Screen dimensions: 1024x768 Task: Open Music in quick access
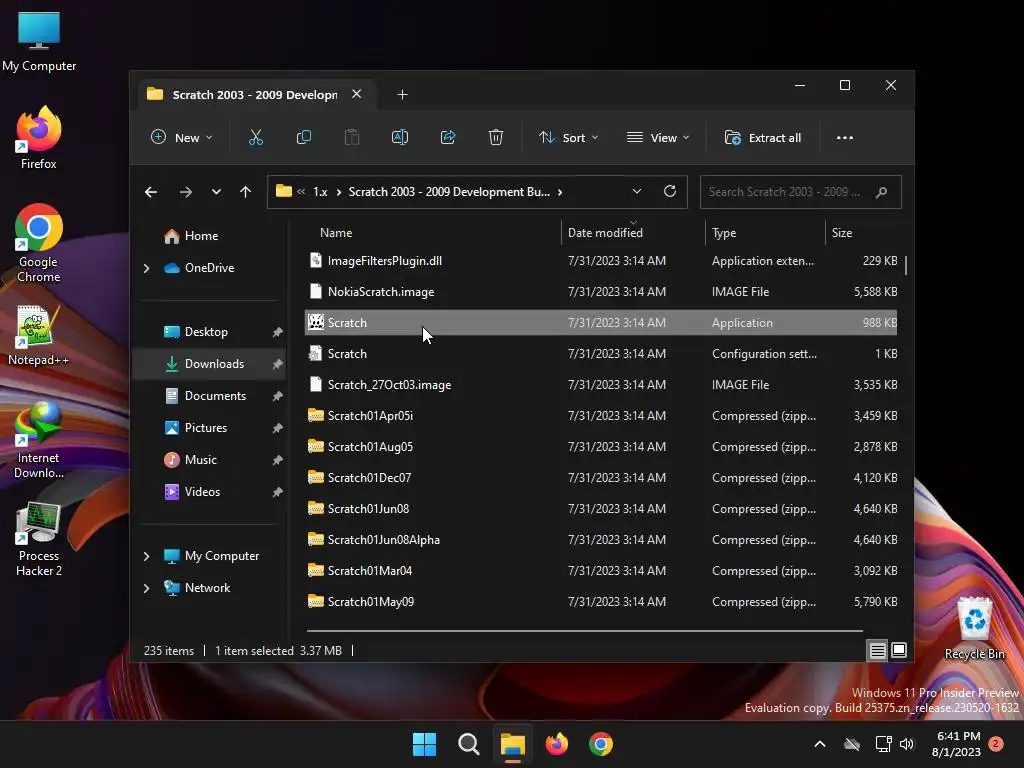click(200, 460)
